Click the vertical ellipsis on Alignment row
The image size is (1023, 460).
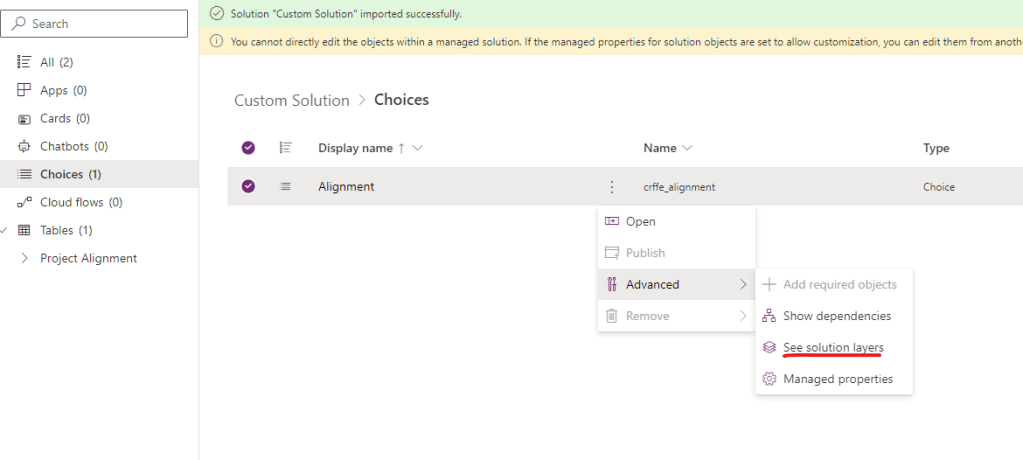point(611,186)
